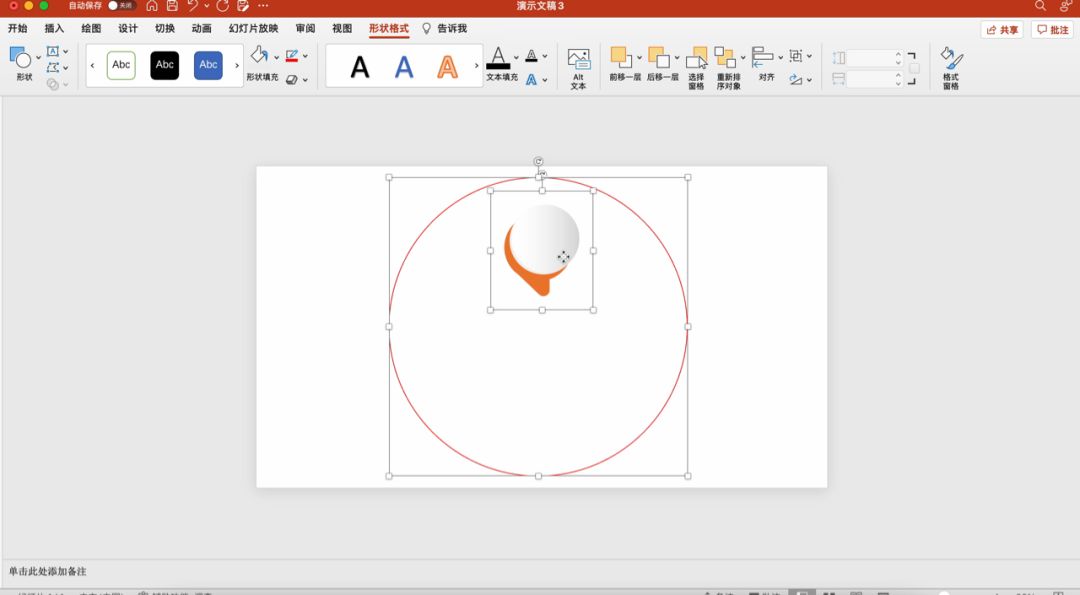Click the shape effects icon
The image size is (1080, 595).
pos(292,80)
